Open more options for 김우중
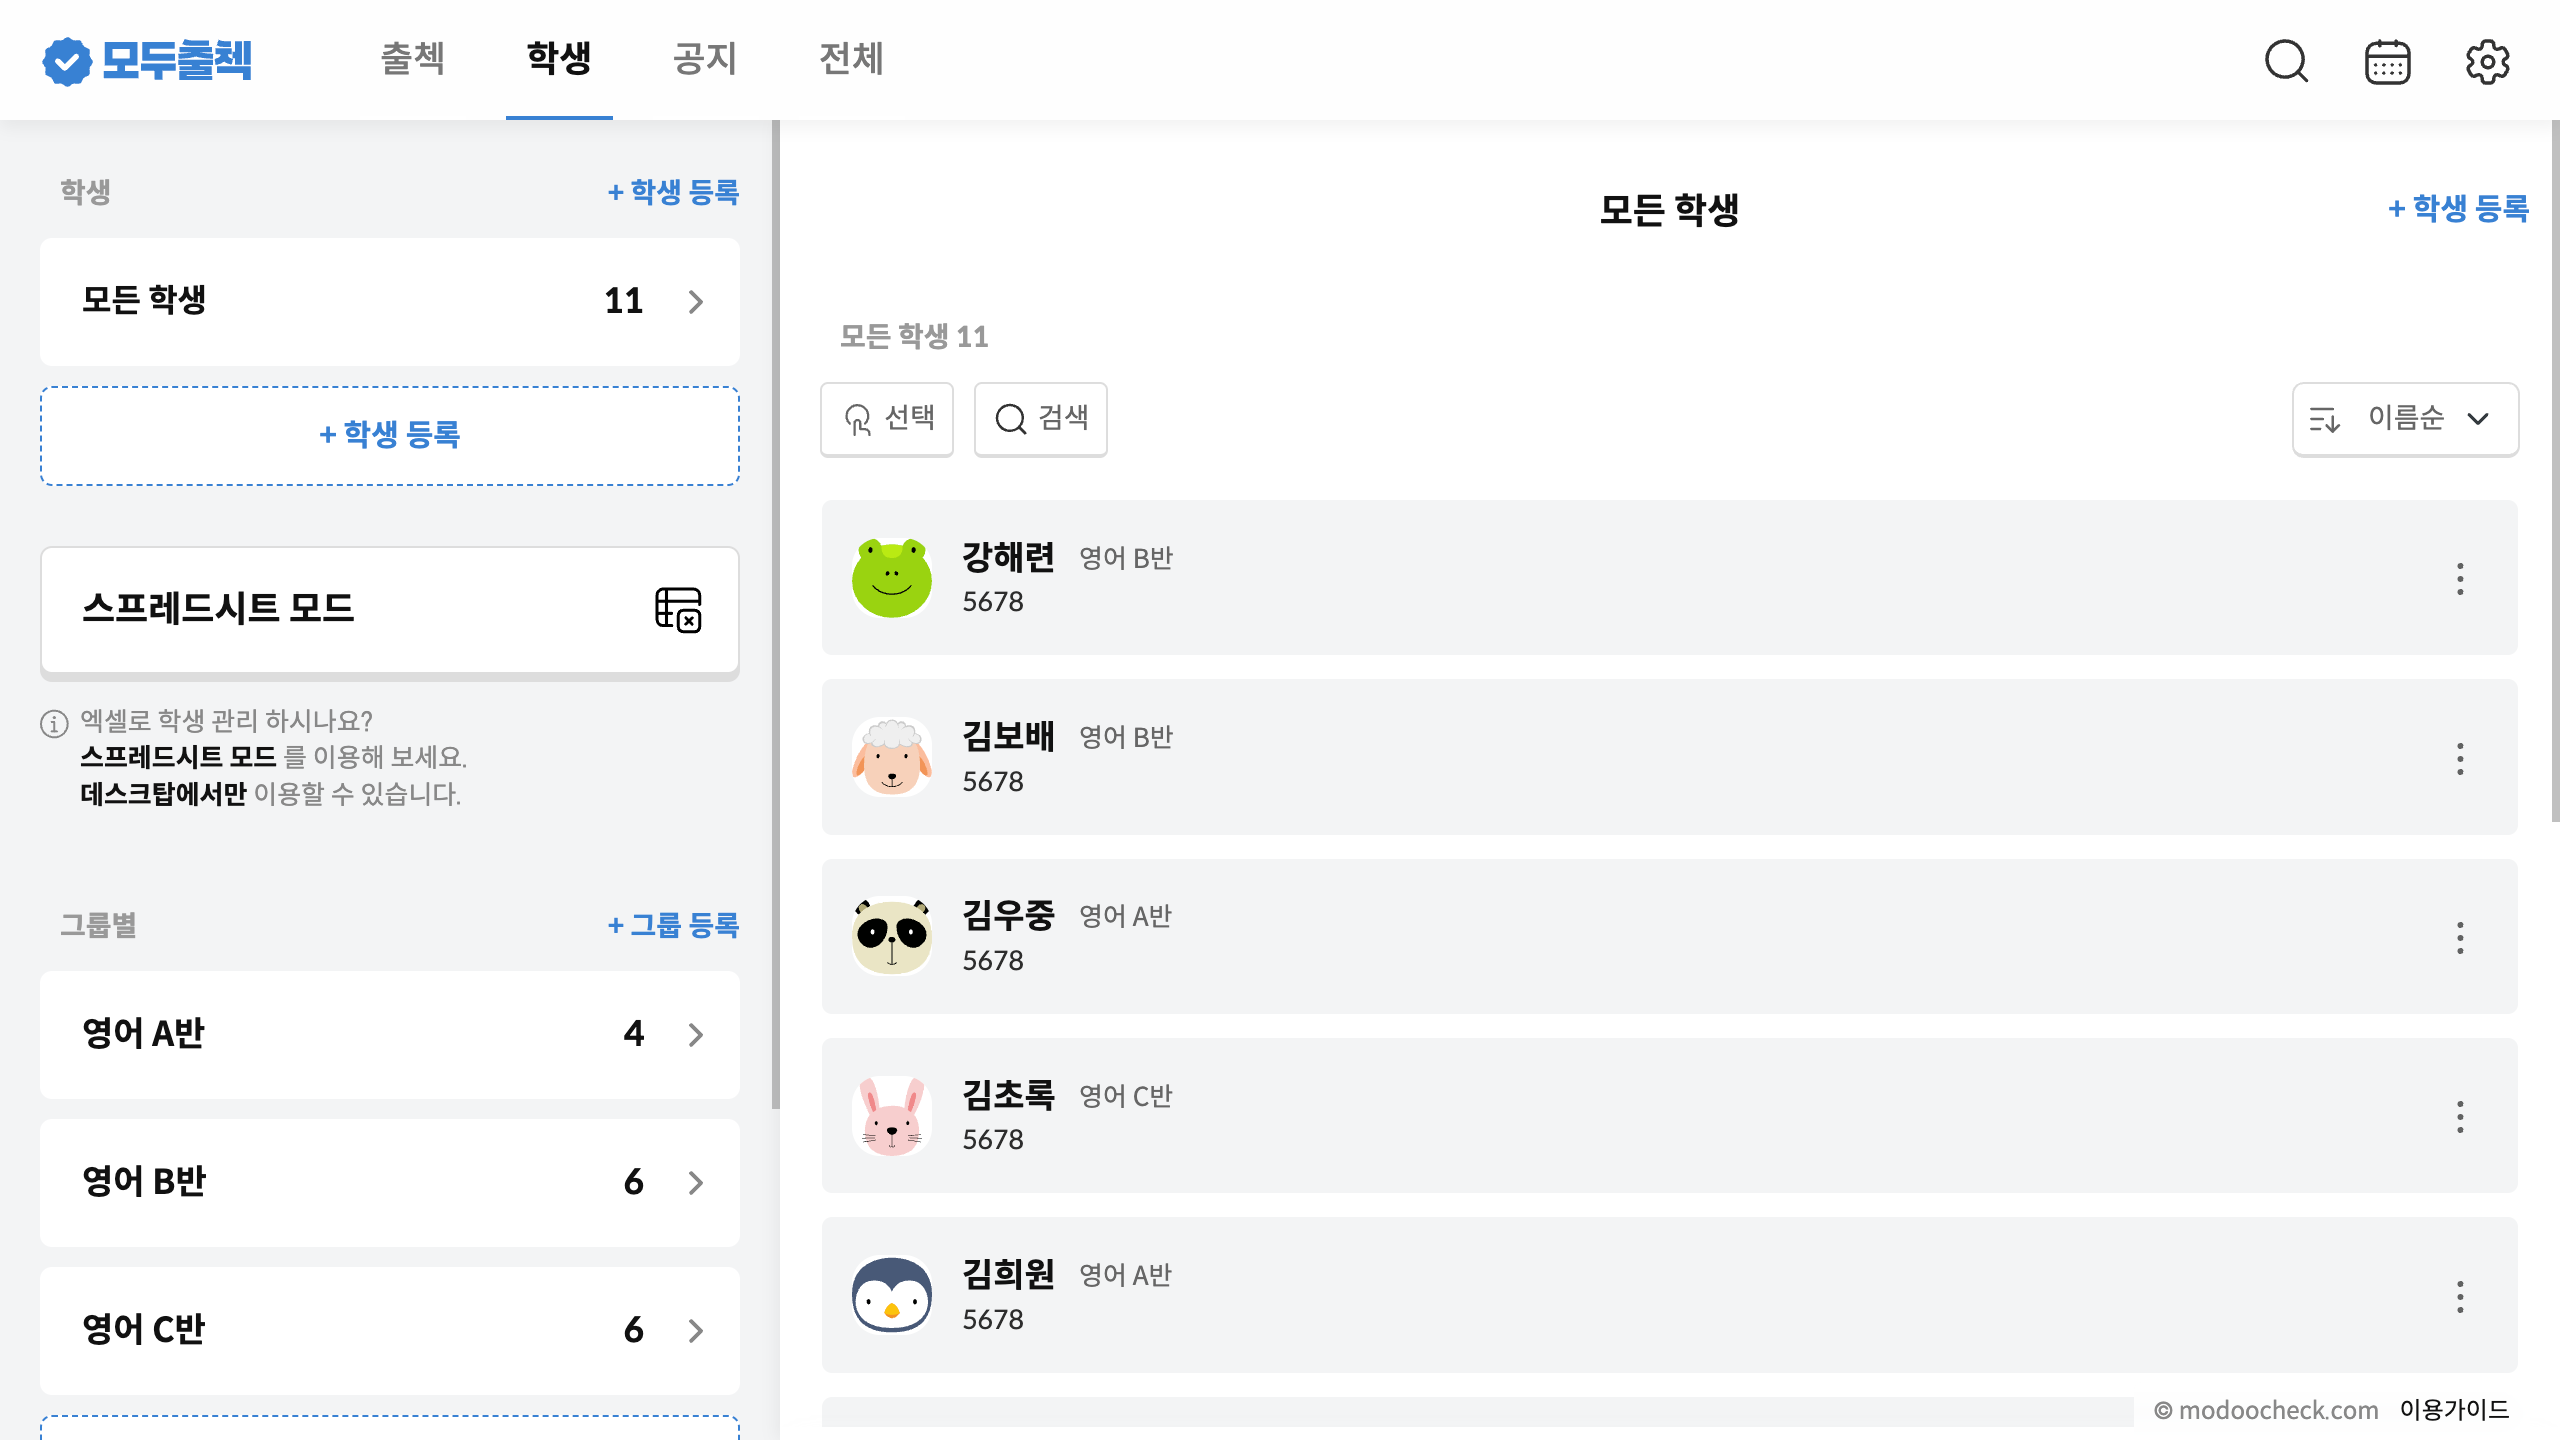The image size is (2560, 1440). click(2460, 938)
